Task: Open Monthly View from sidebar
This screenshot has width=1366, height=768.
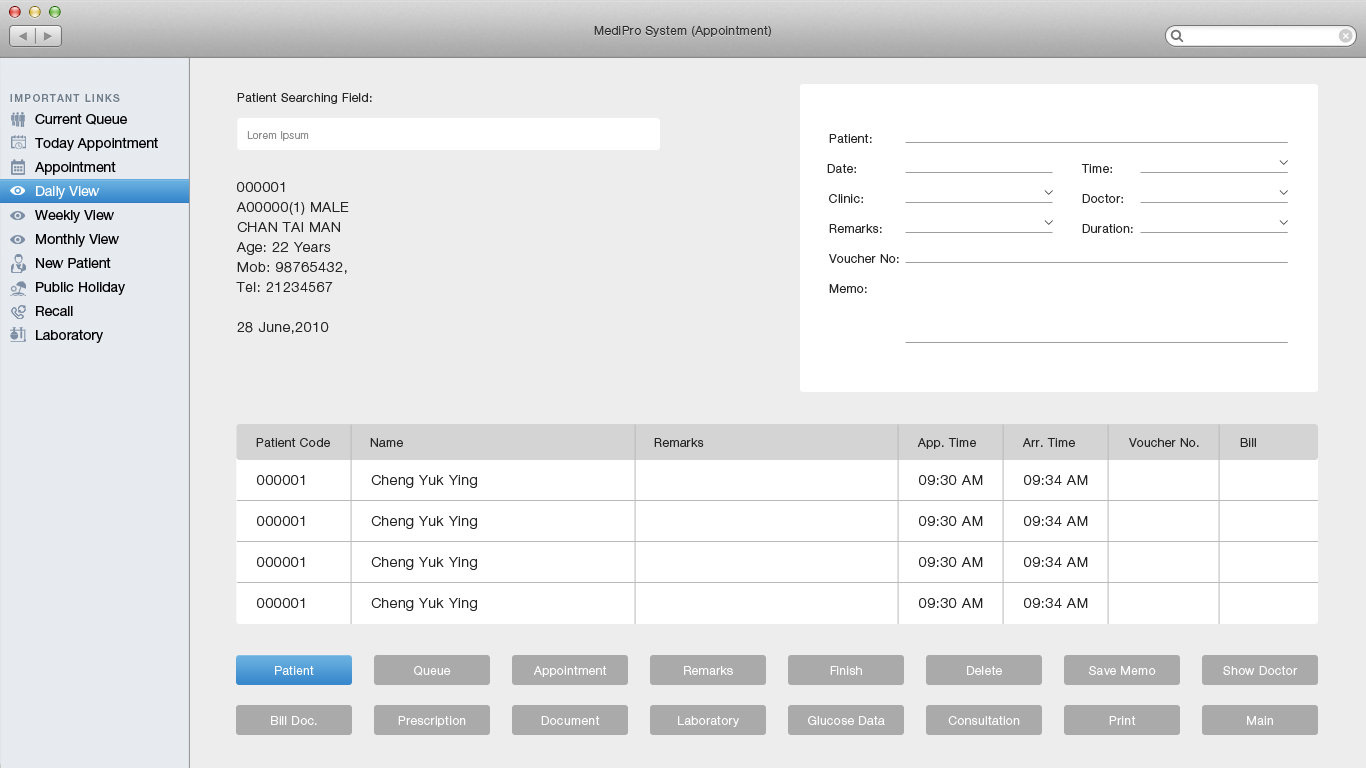Action: tap(76, 239)
